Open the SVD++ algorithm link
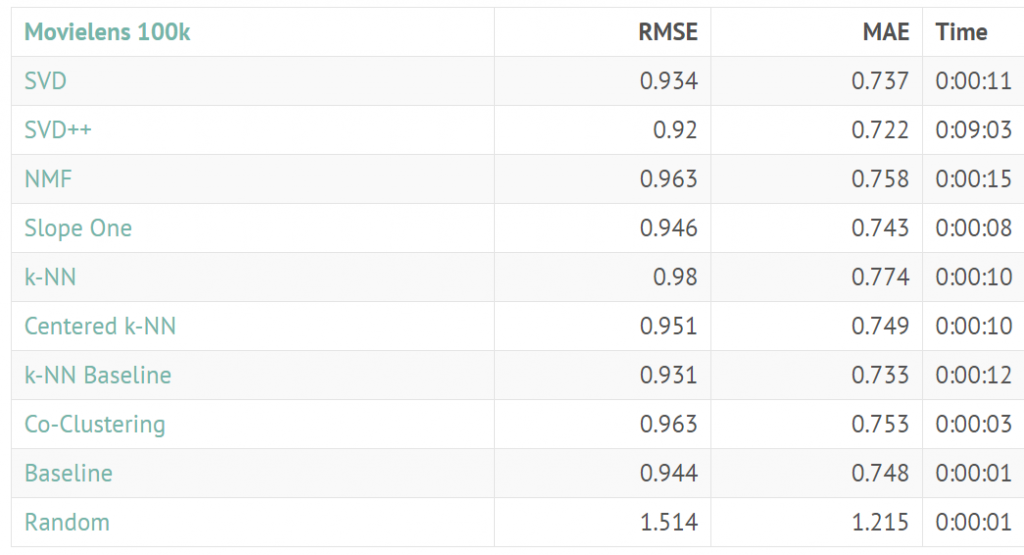The width and height of the screenshot is (1024, 555). click(x=58, y=130)
